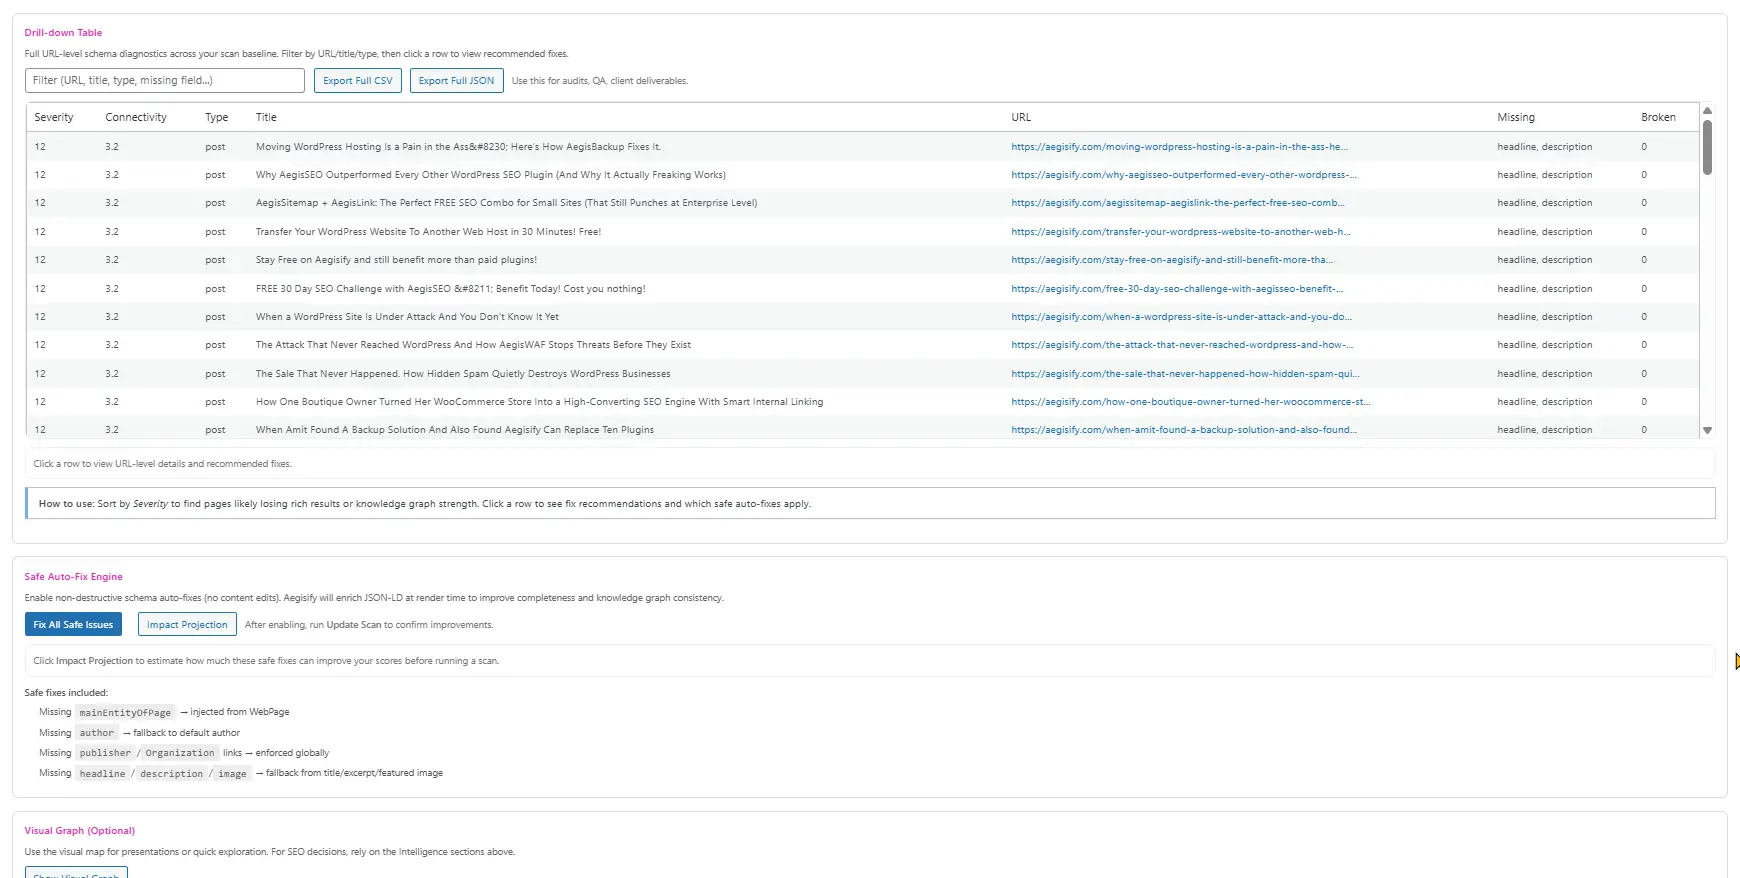Open the transfer-your-wordpress-website URL link

(x=1181, y=231)
